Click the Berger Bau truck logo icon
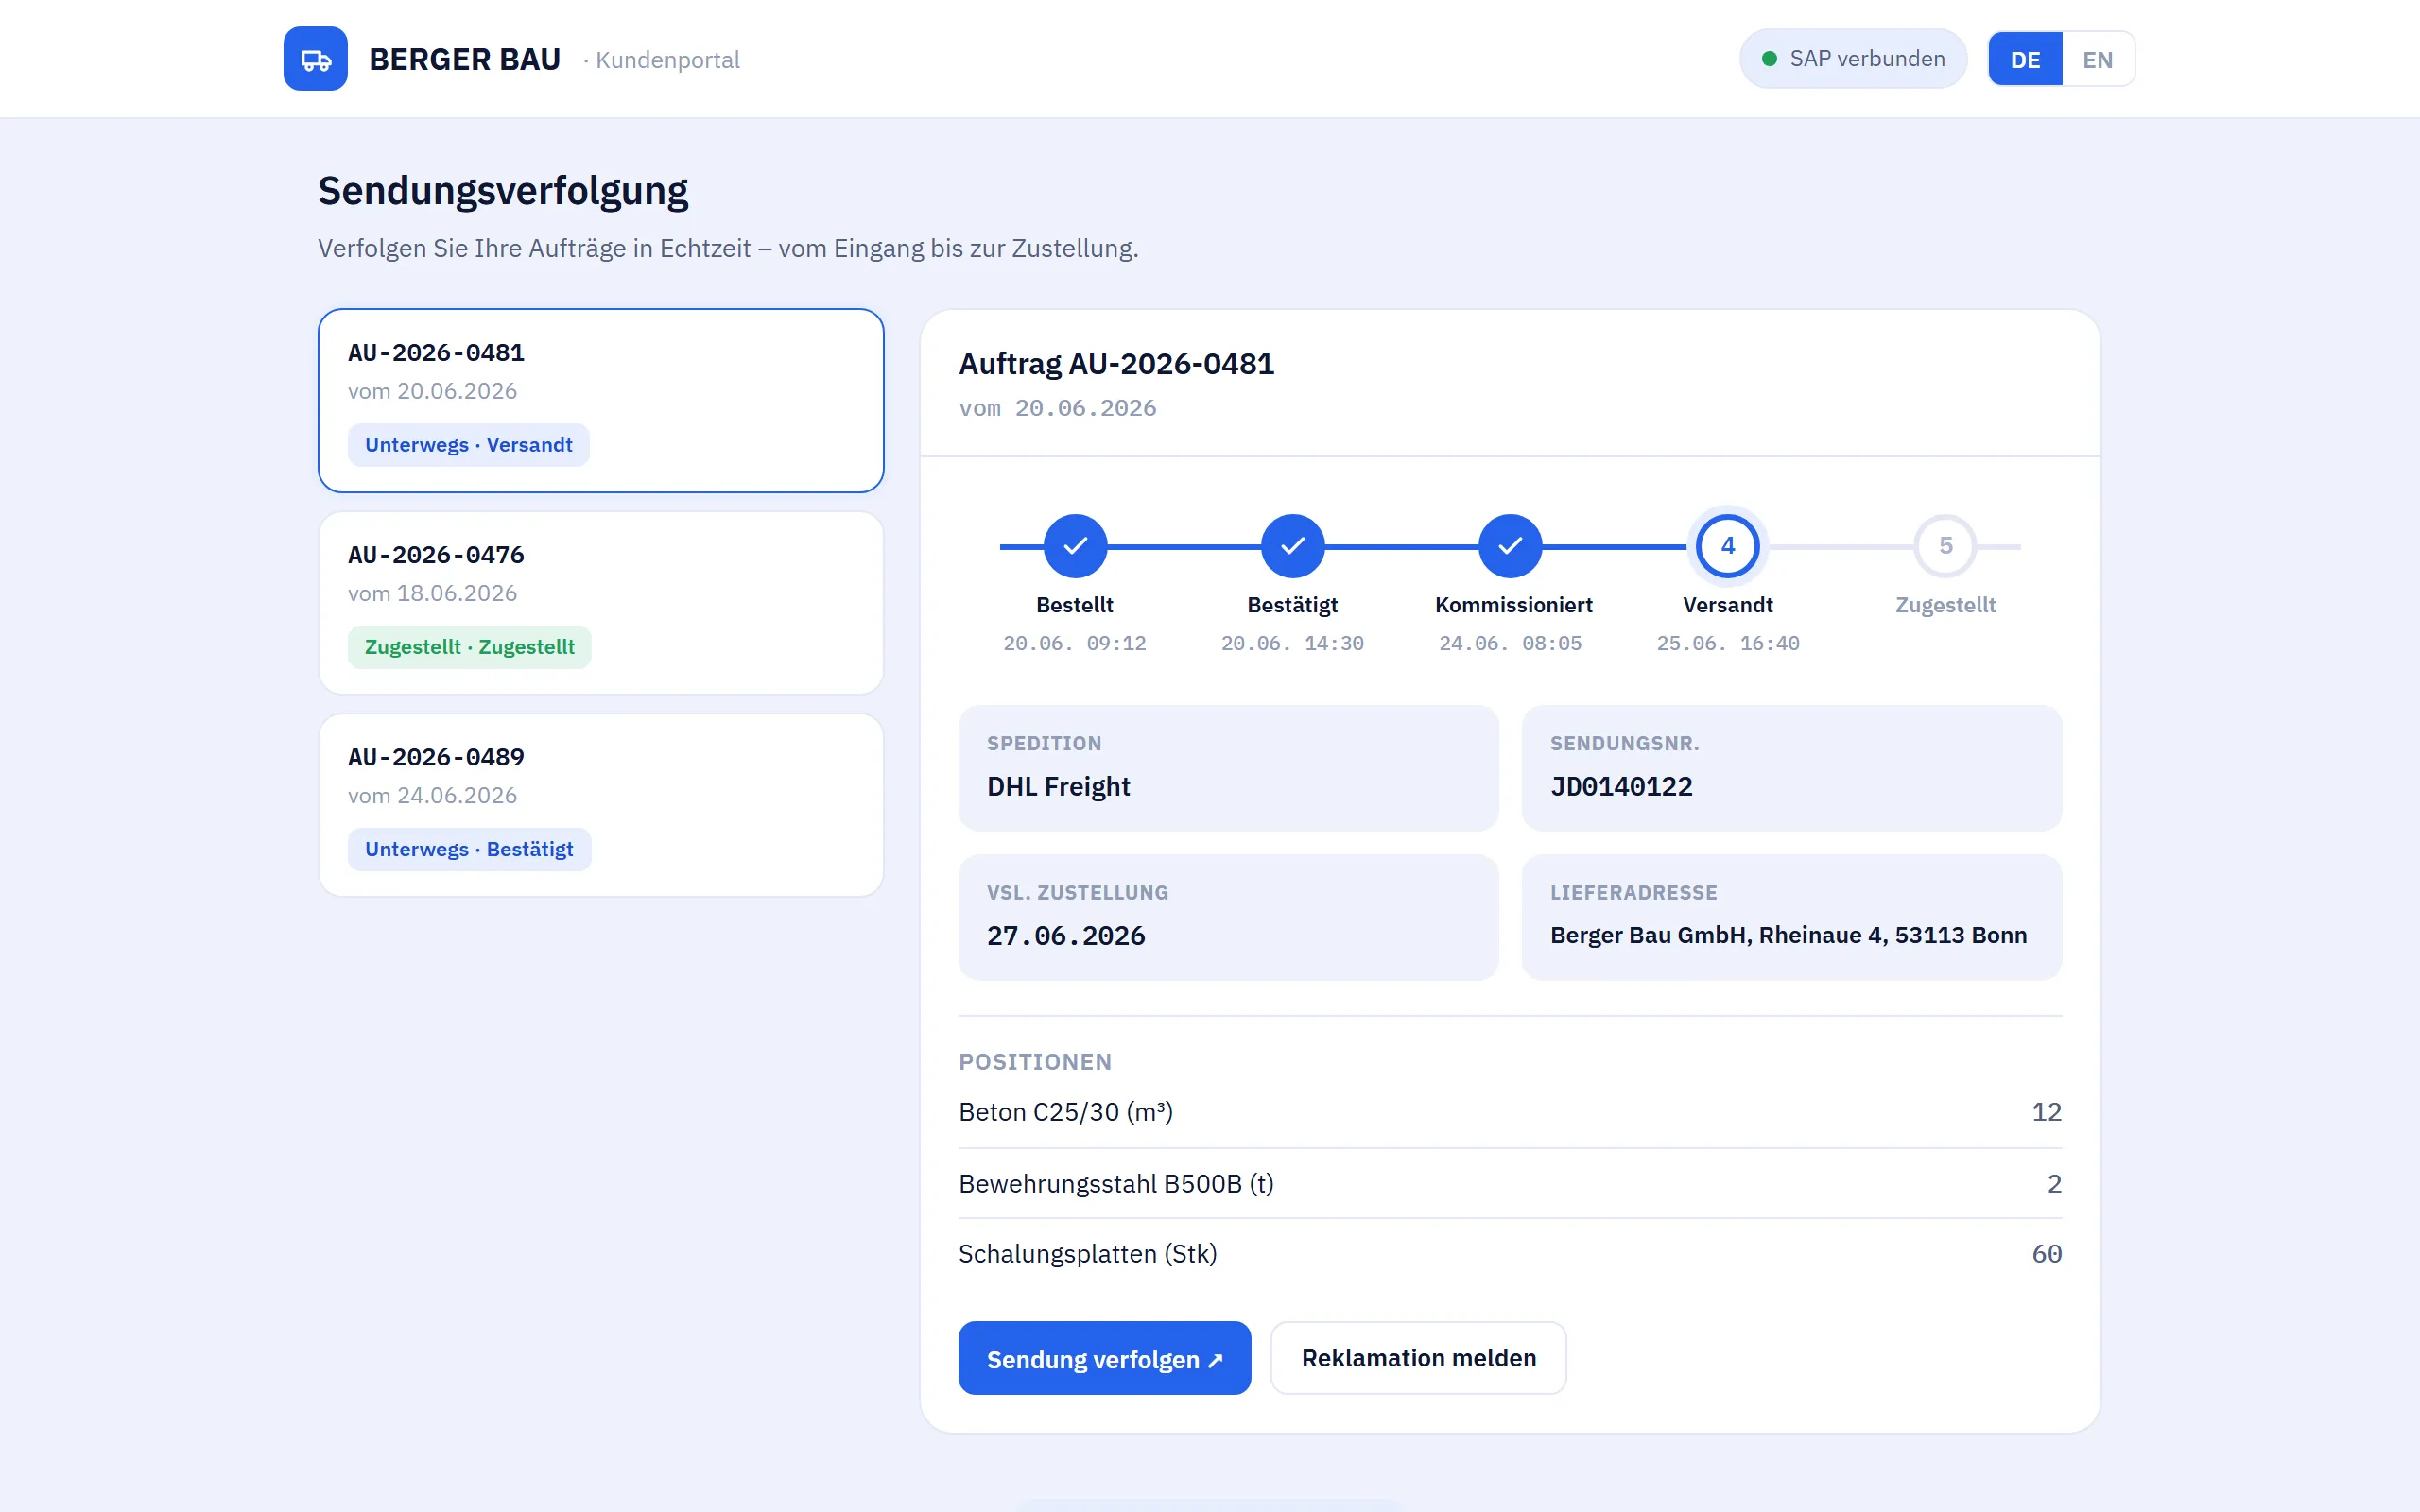This screenshot has height=1512, width=2420. (315, 59)
